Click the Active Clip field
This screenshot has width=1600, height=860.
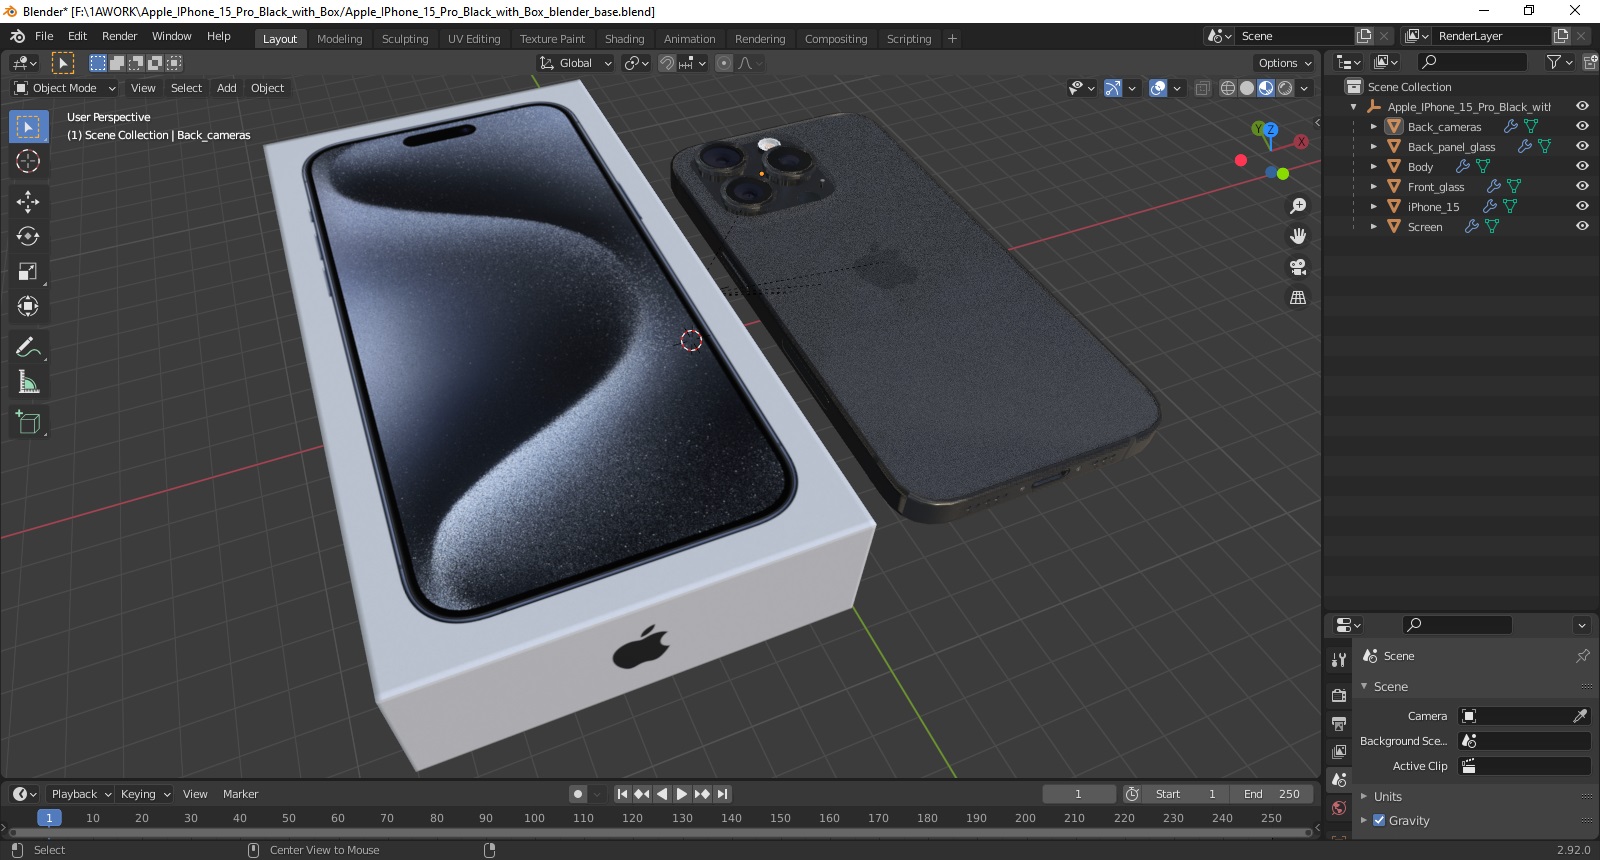click(1524, 766)
